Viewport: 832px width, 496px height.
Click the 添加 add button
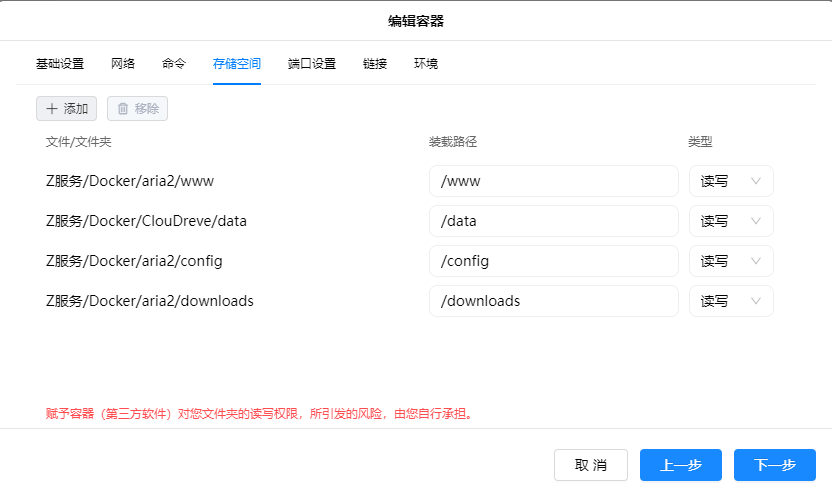coord(66,109)
